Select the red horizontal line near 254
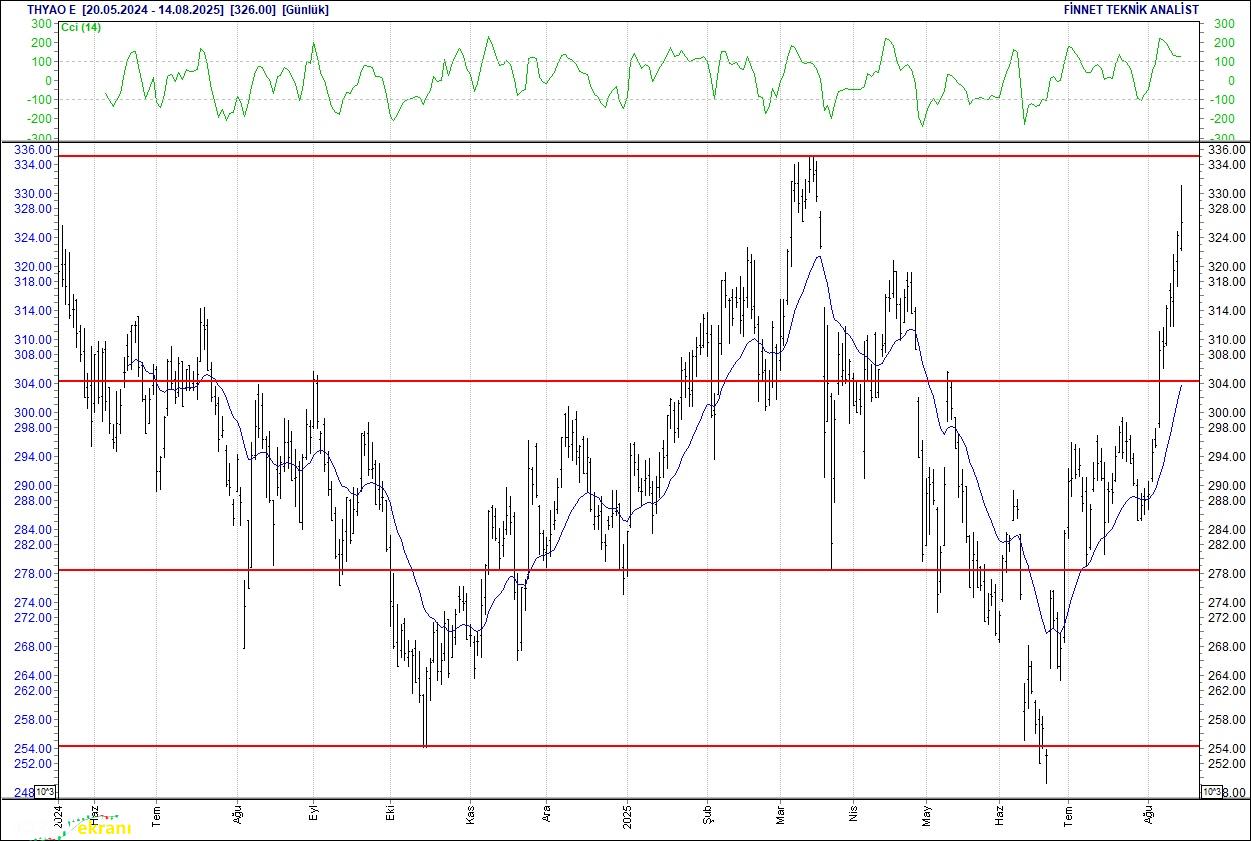The image size is (1251, 841). click(x=629, y=746)
